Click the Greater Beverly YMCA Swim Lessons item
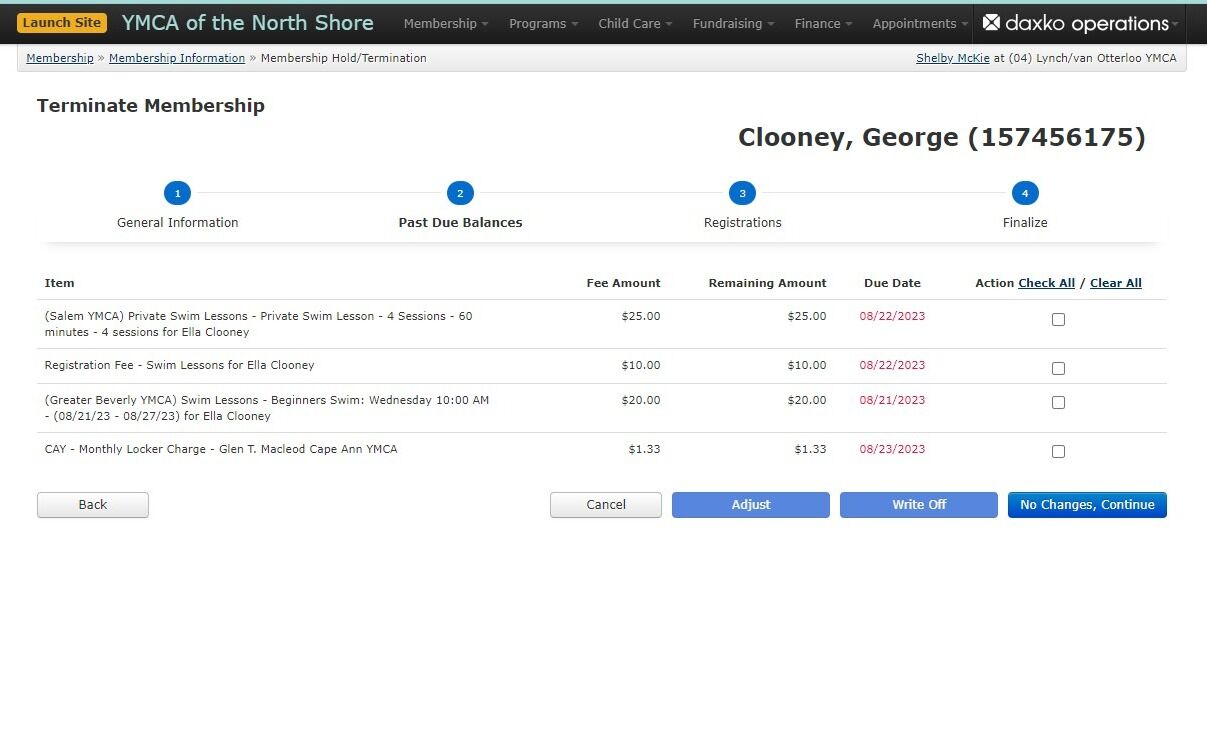This screenshot has width=1207, height=751. [267, 408]
